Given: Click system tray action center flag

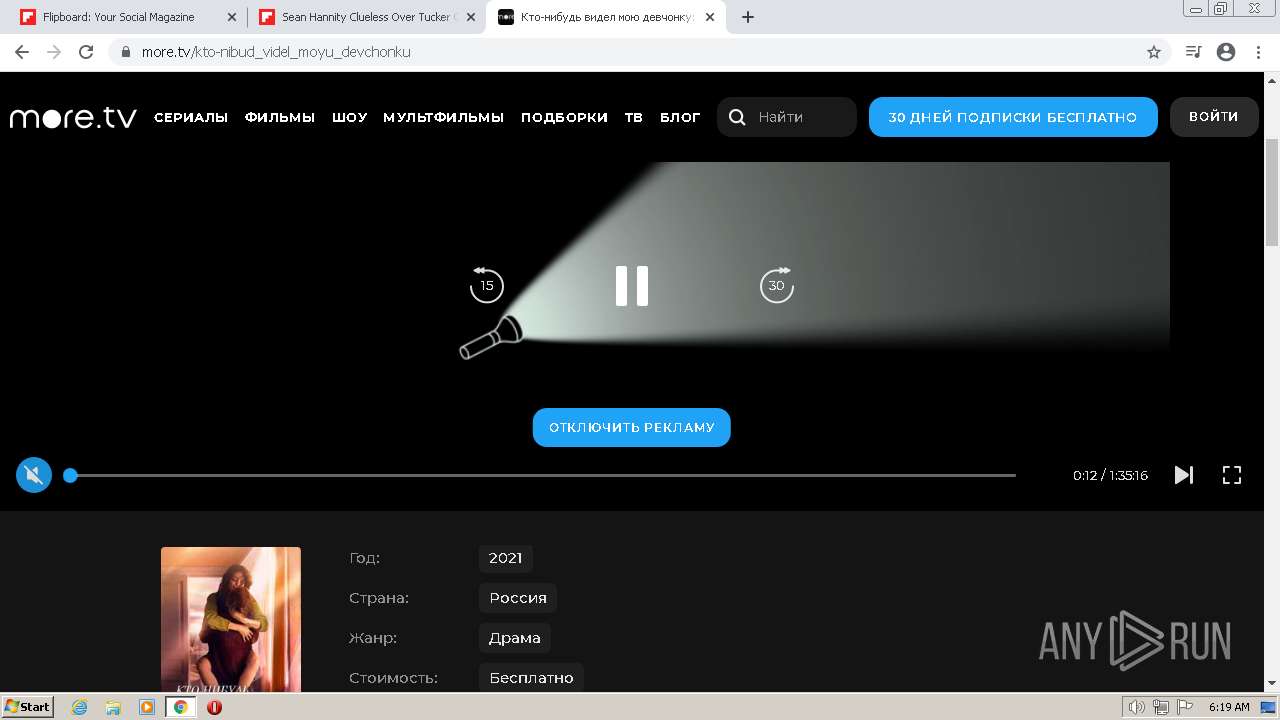Looking at the screenshot, I should tap(1185, 707).
